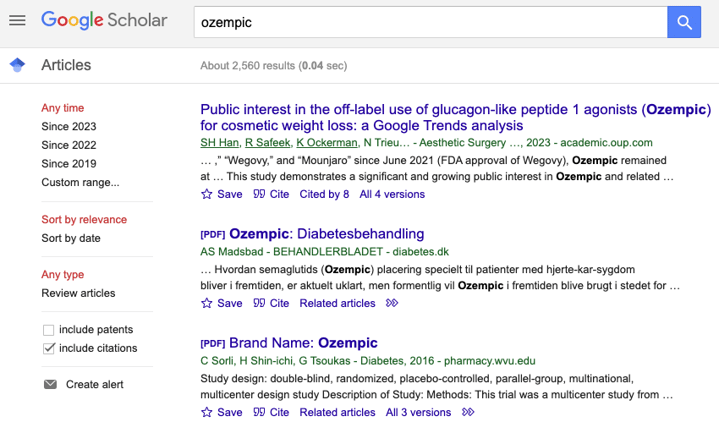View All 4 versions of first result

(392, 194)
